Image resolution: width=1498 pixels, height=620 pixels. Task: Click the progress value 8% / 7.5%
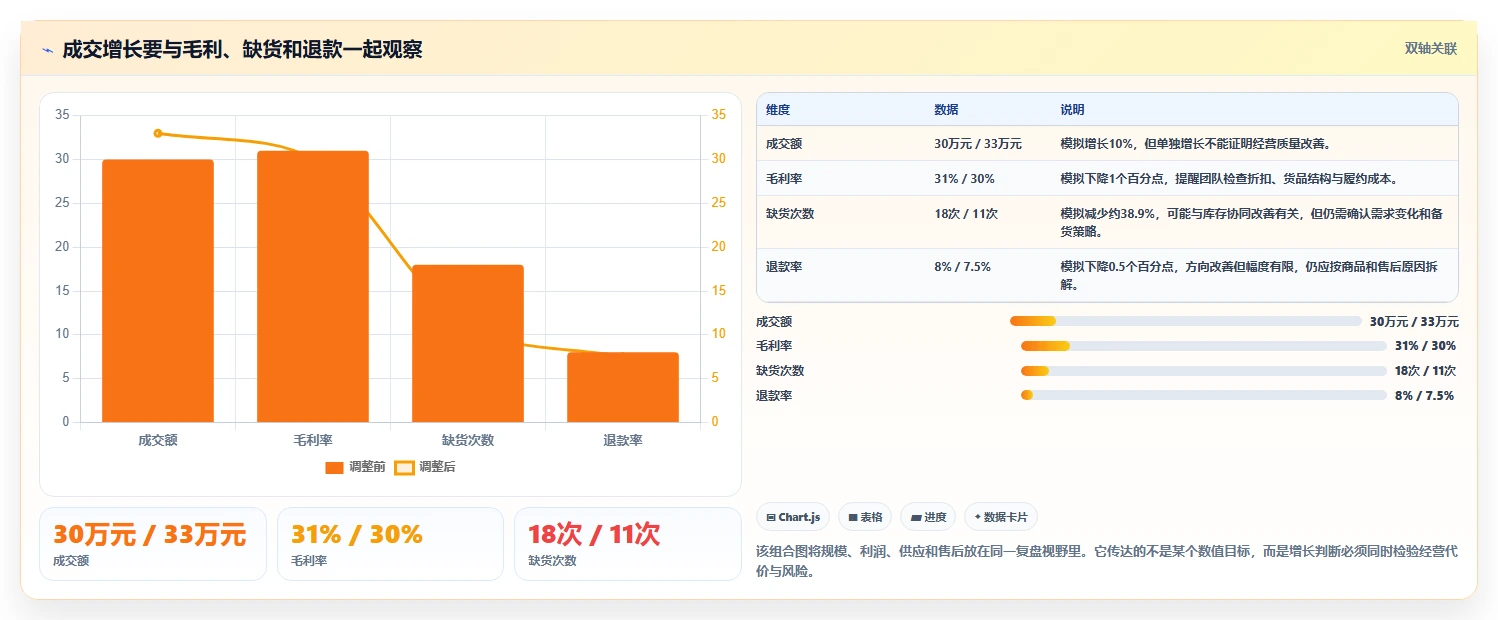tap(1424, 396)
